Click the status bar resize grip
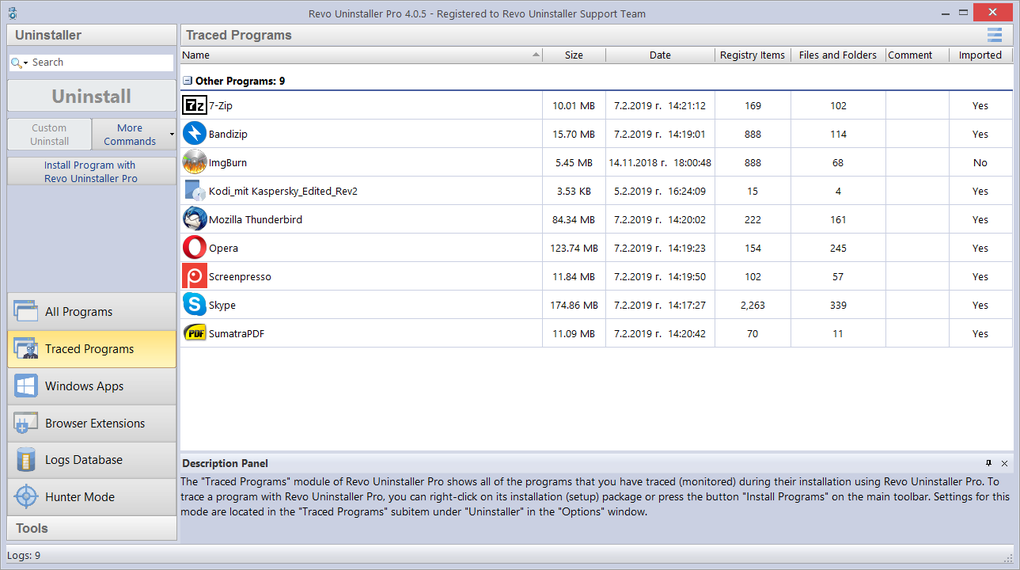Viewport: 1020px width, 570px height. 1008,558
